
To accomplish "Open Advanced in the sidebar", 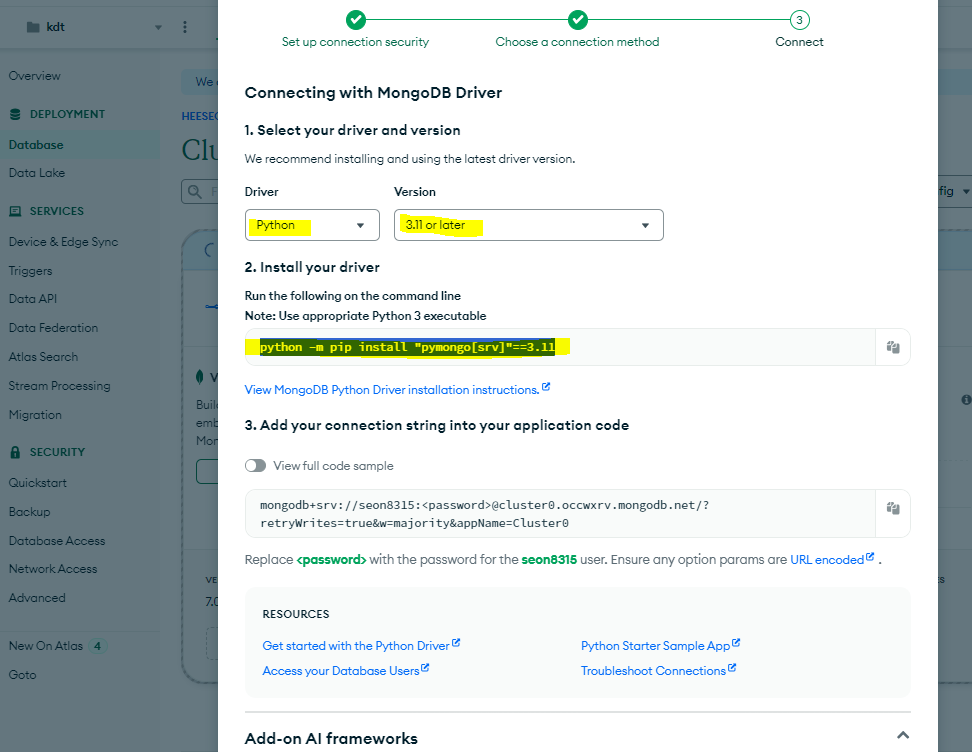I will click(x=37, y=598).
